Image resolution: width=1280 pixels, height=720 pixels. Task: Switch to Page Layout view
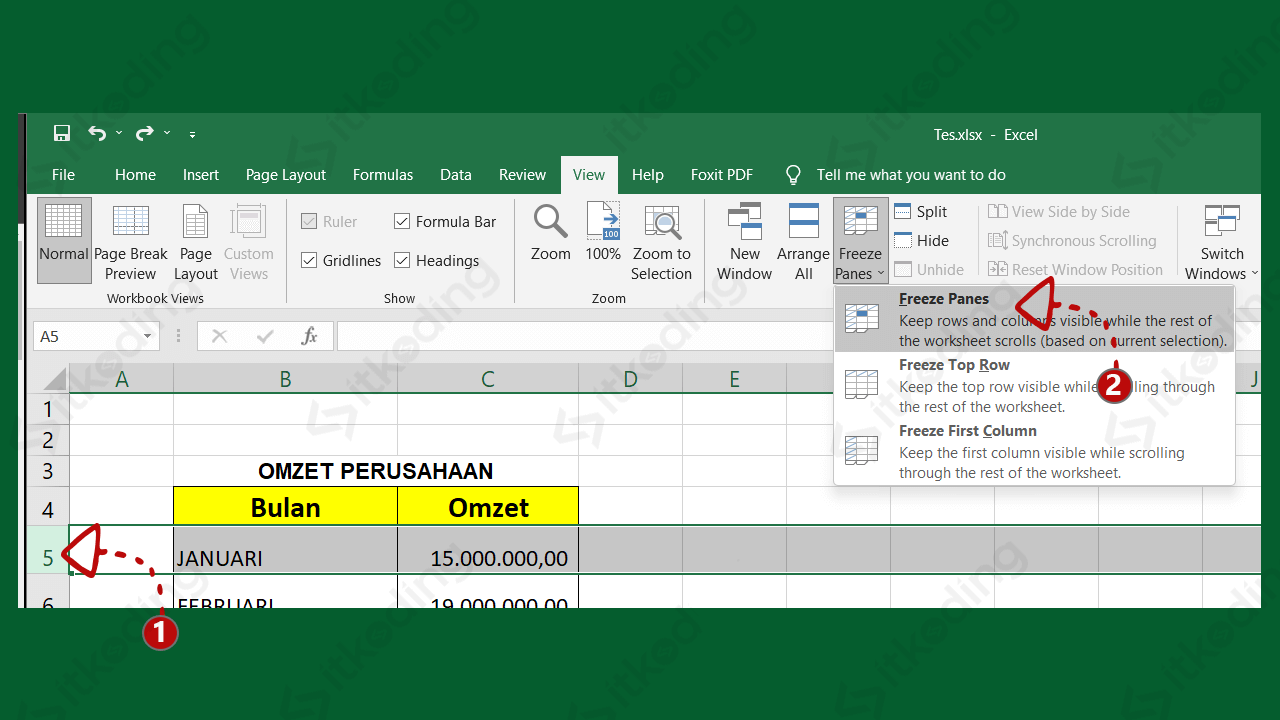click(195, 240)
